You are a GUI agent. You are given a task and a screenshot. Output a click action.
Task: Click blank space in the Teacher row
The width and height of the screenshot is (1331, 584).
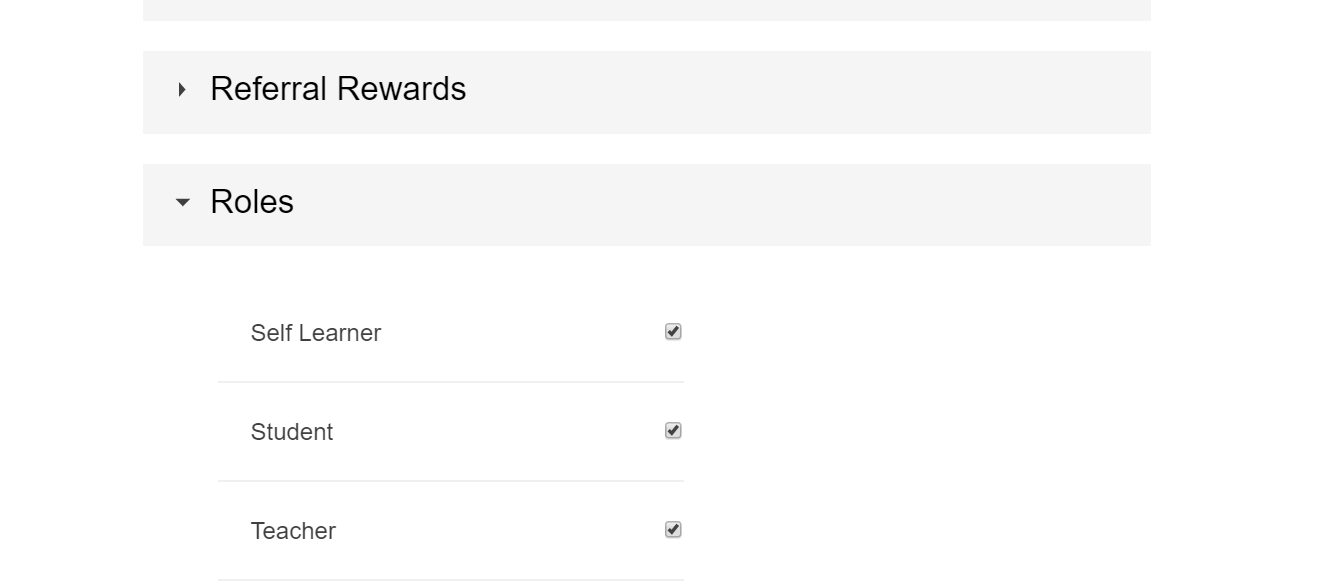[500, 531]
